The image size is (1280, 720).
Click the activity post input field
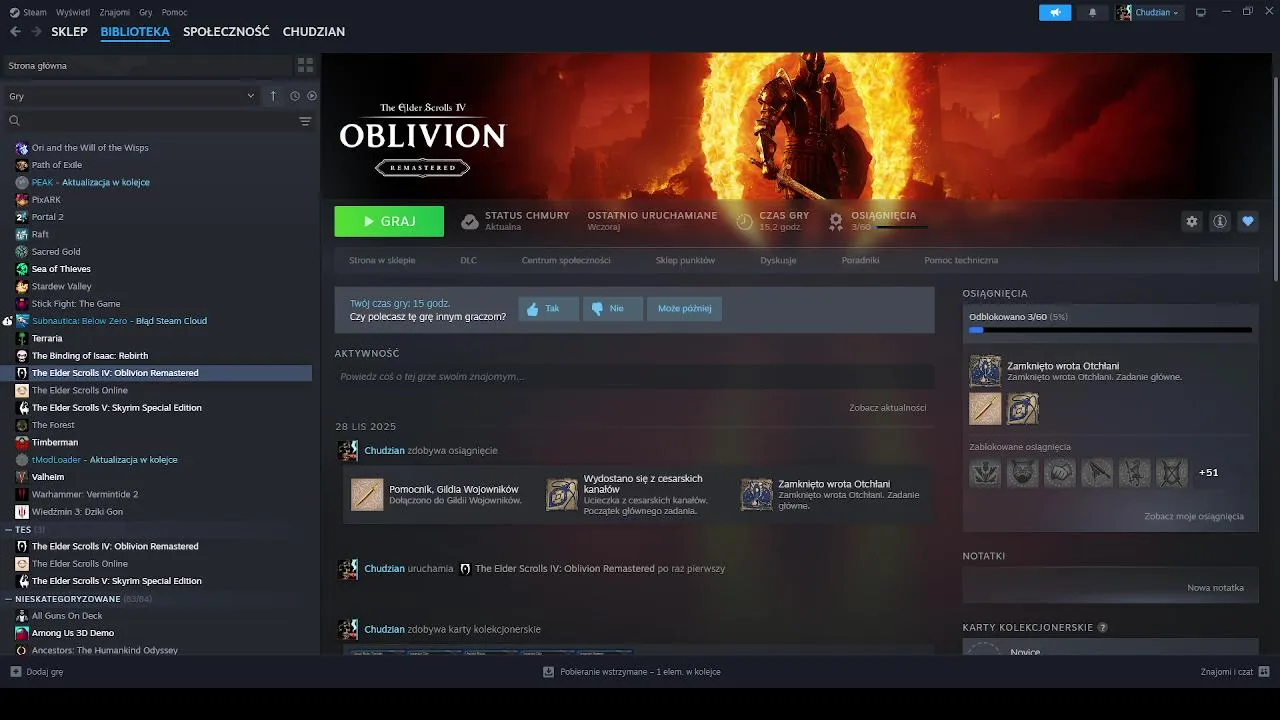pos(634,377)
